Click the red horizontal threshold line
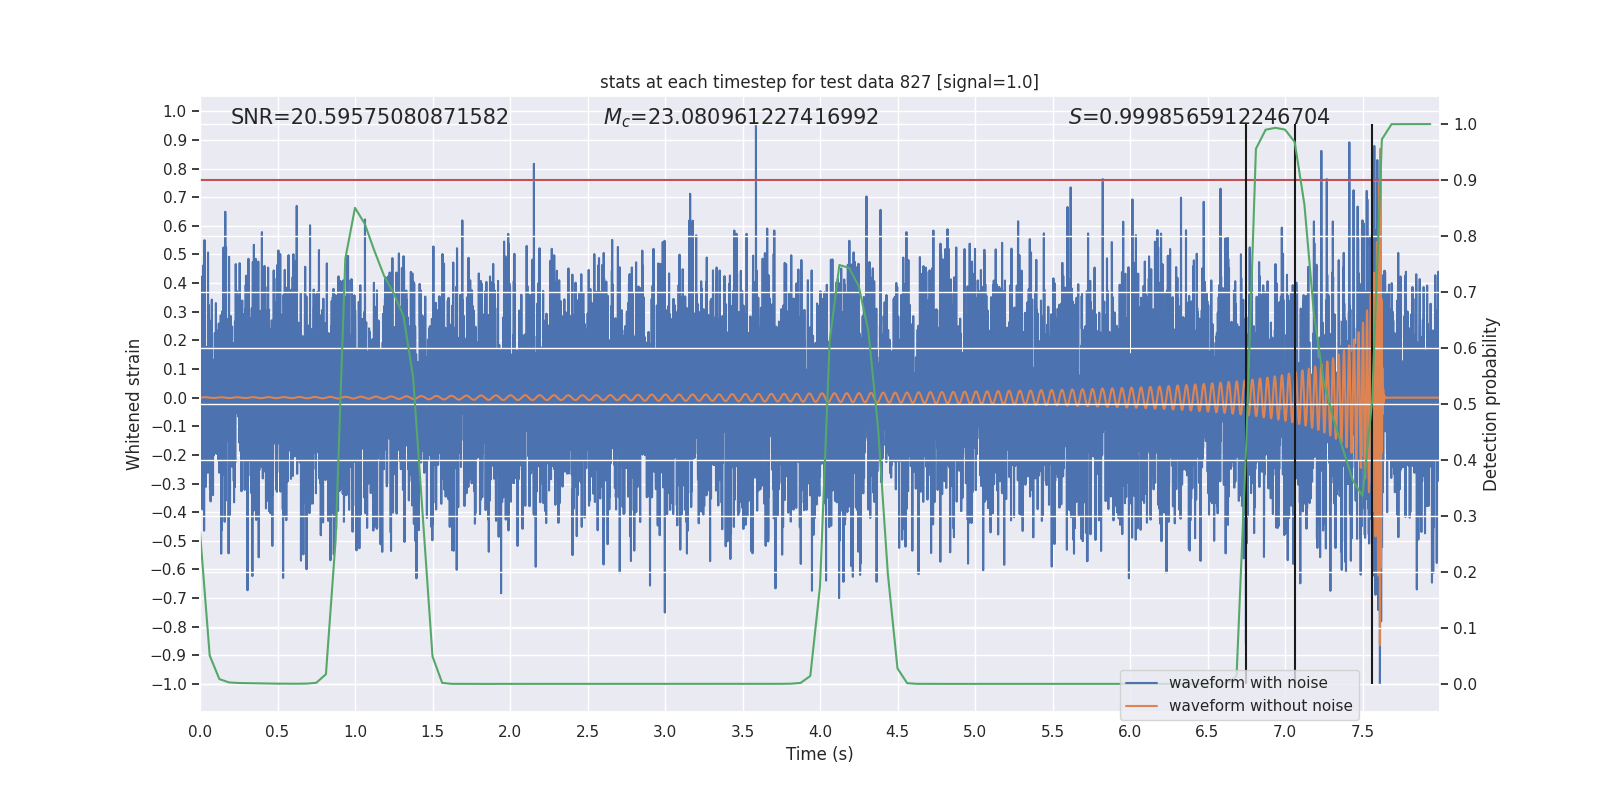The width and height of the screenshot is (1600, 800). point(819,180)
